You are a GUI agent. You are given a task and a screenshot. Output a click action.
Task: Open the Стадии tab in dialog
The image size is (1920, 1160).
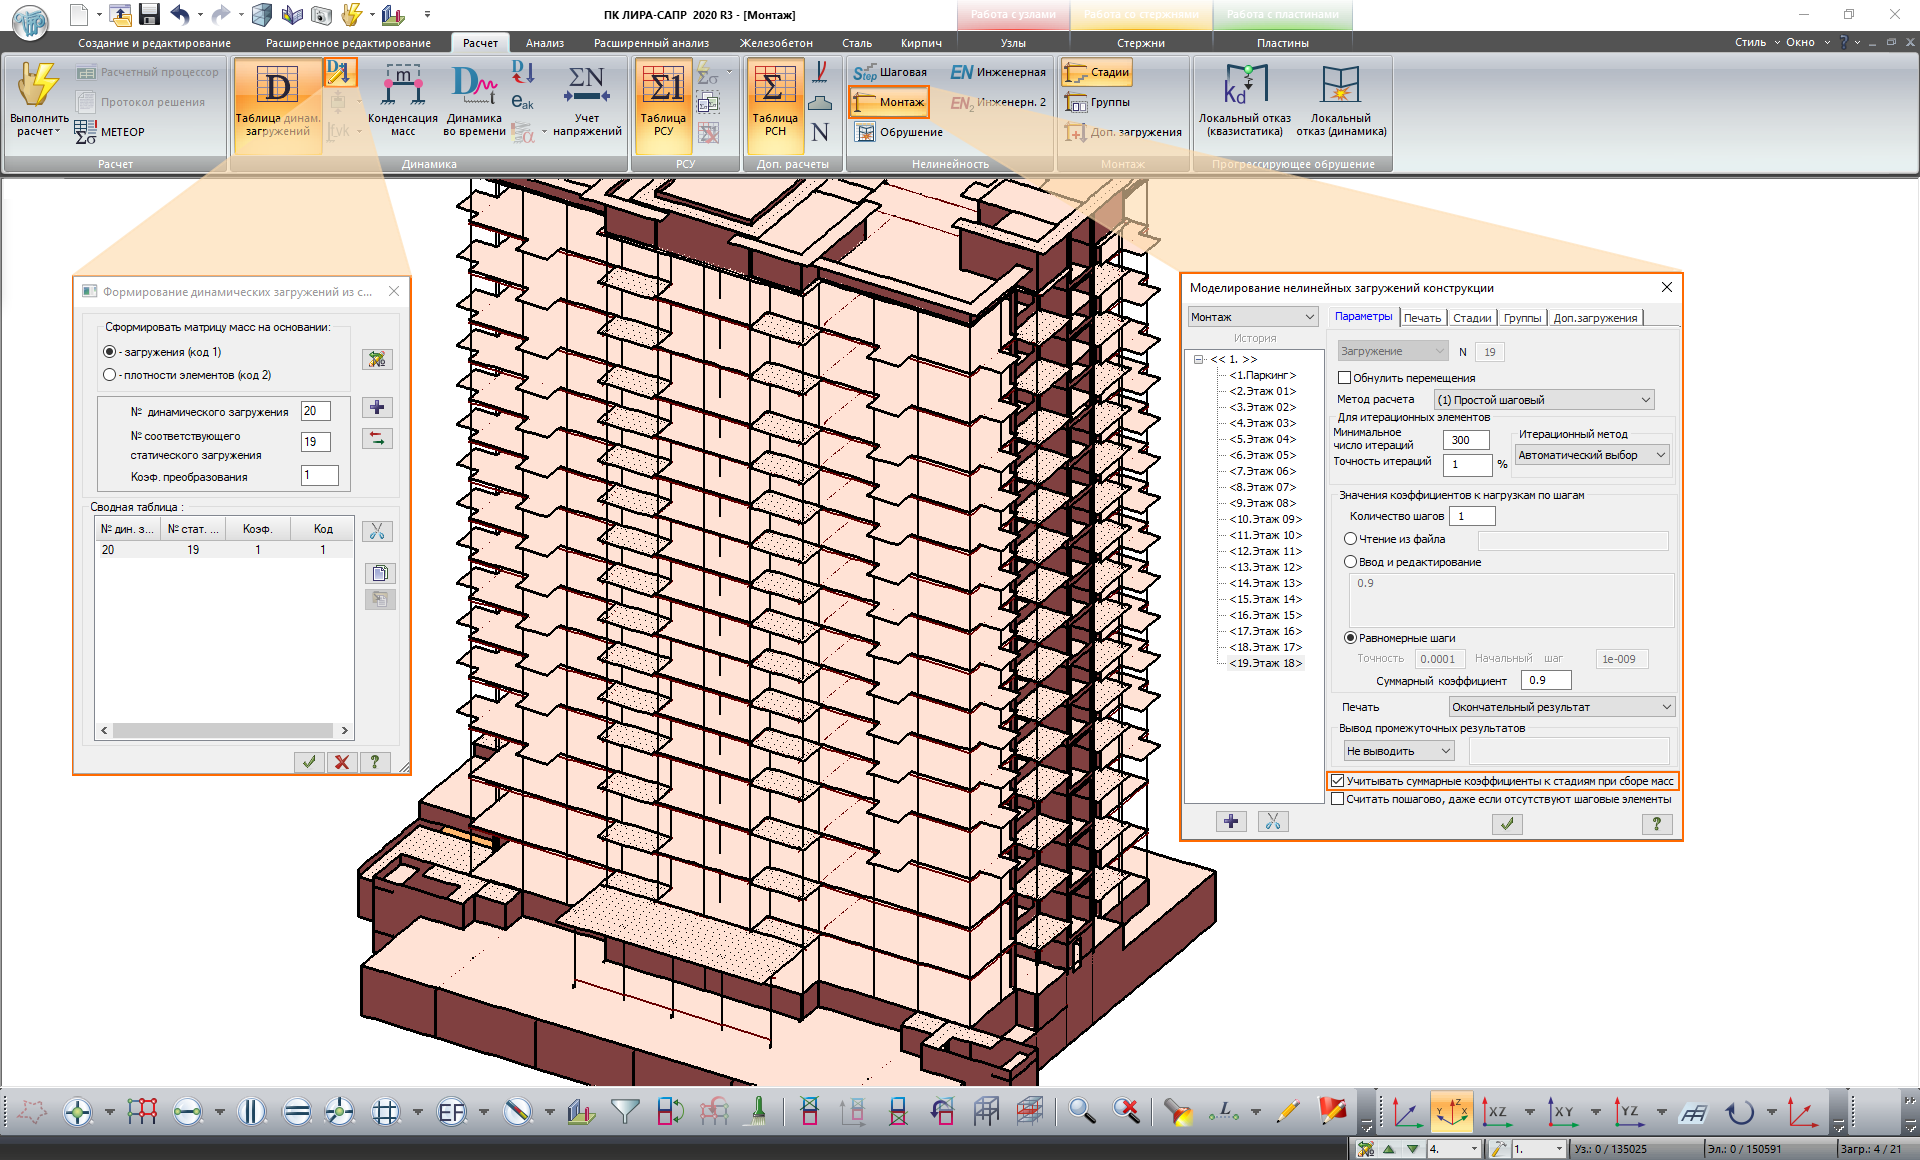pos(1471,318)
